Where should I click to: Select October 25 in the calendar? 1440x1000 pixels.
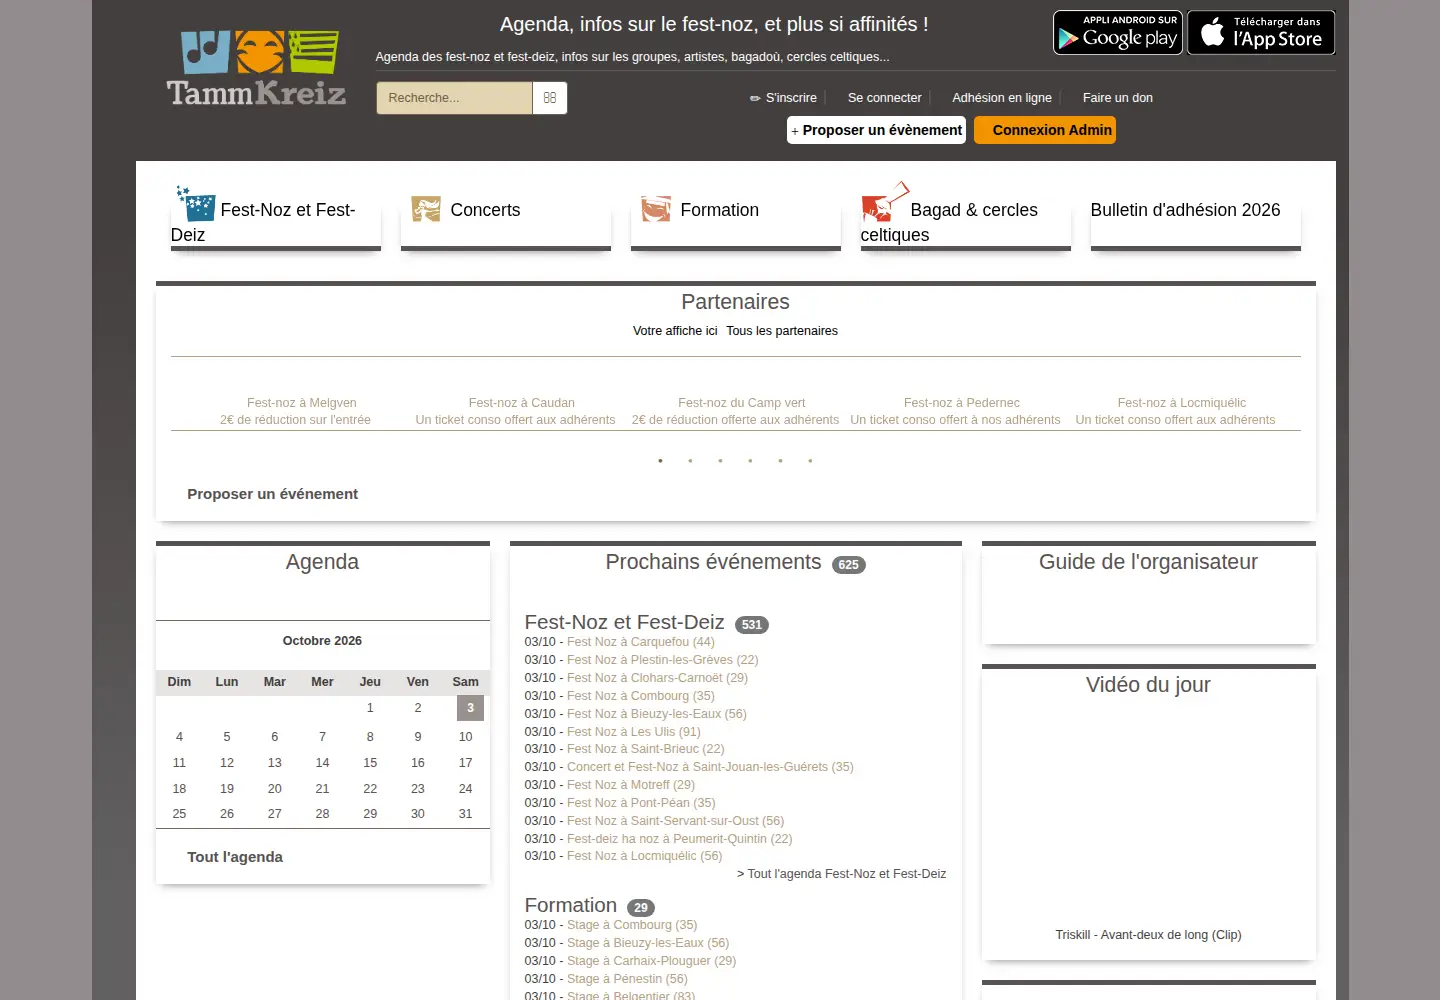point(179,814)
